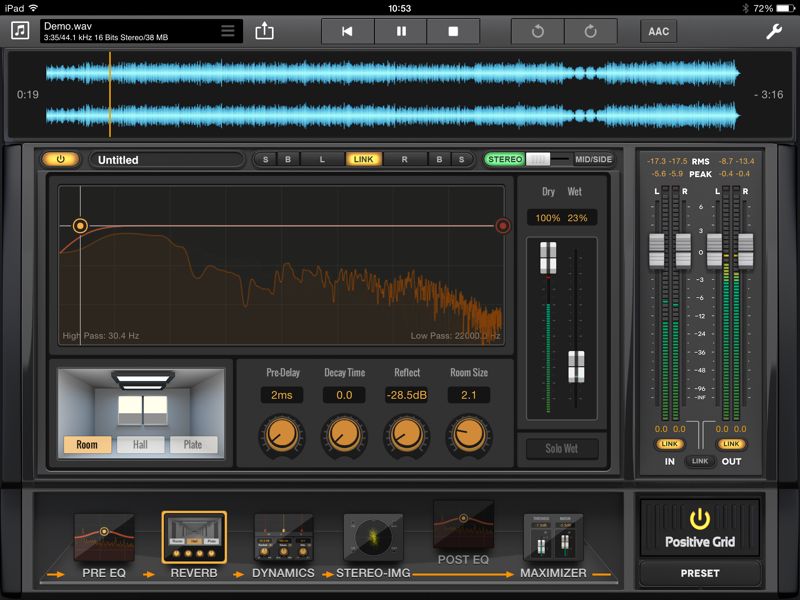Select the Hall reverb type

(140, 444)
